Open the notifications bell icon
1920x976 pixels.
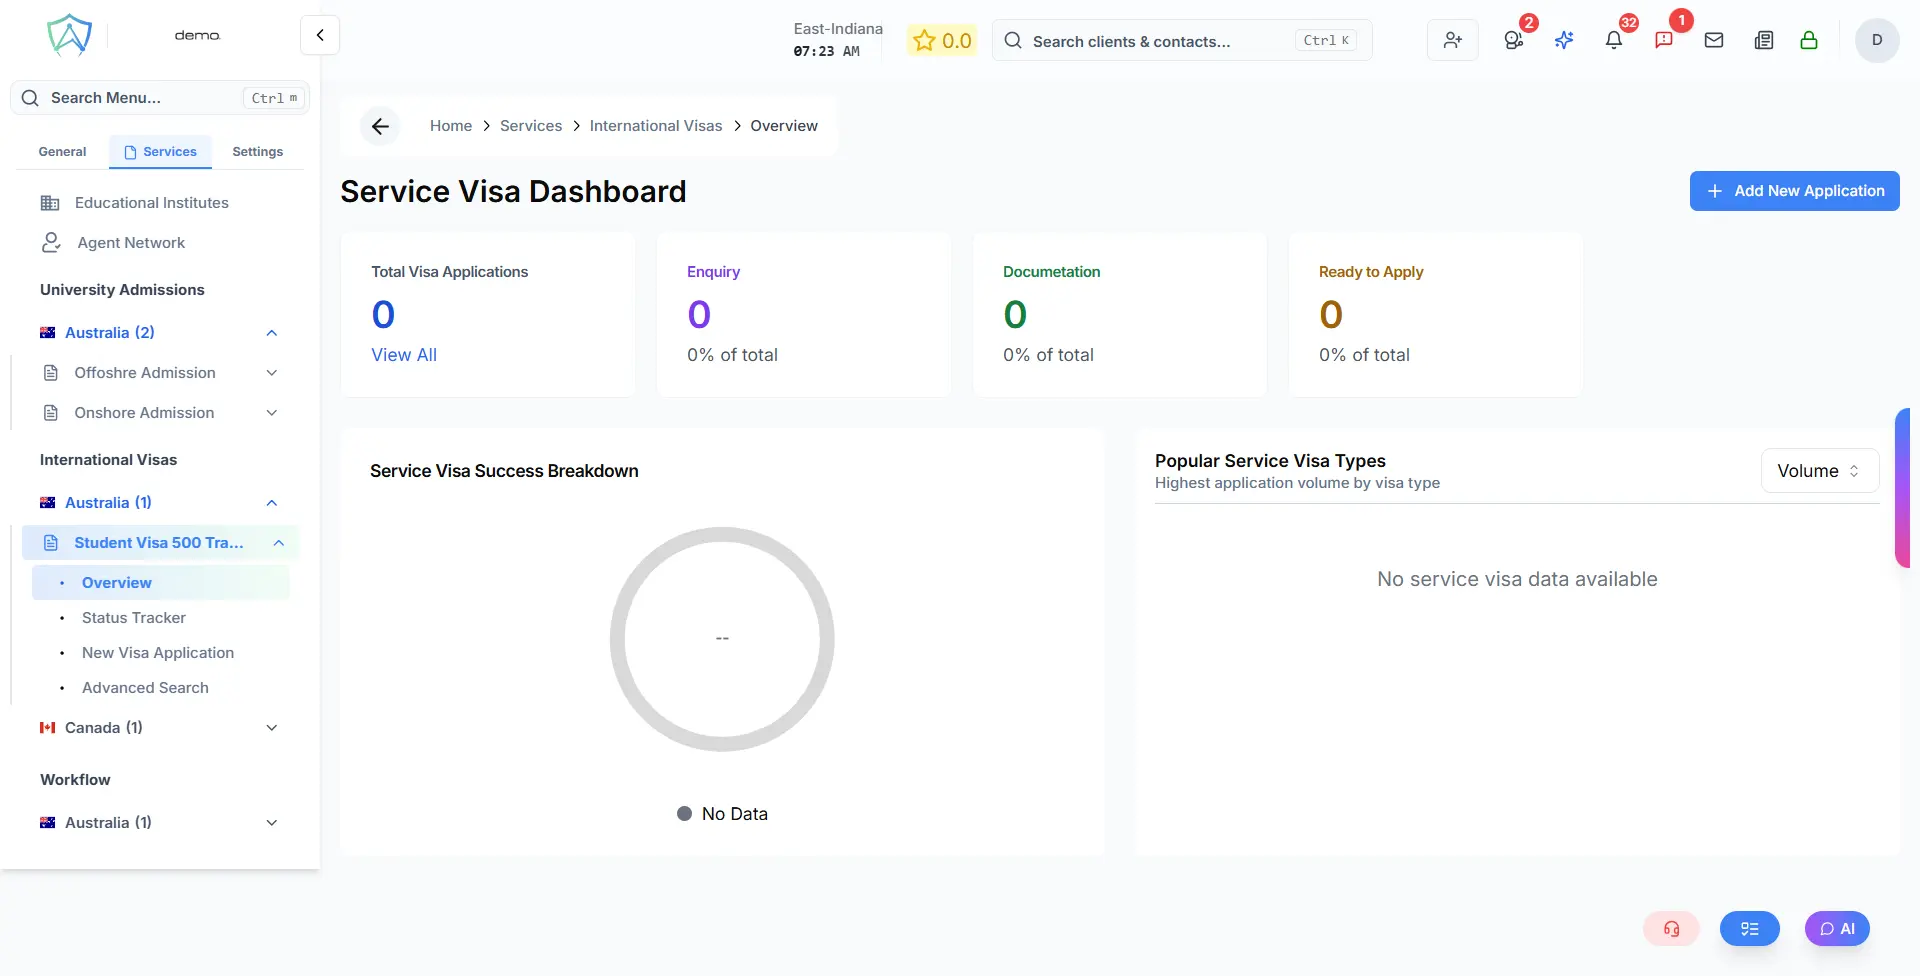pos(1613,40)
